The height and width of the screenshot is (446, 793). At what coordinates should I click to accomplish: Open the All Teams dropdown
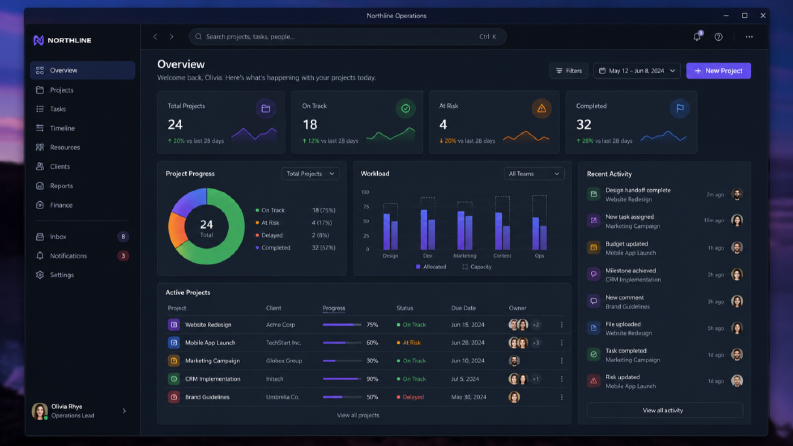[x=534, y=173]
